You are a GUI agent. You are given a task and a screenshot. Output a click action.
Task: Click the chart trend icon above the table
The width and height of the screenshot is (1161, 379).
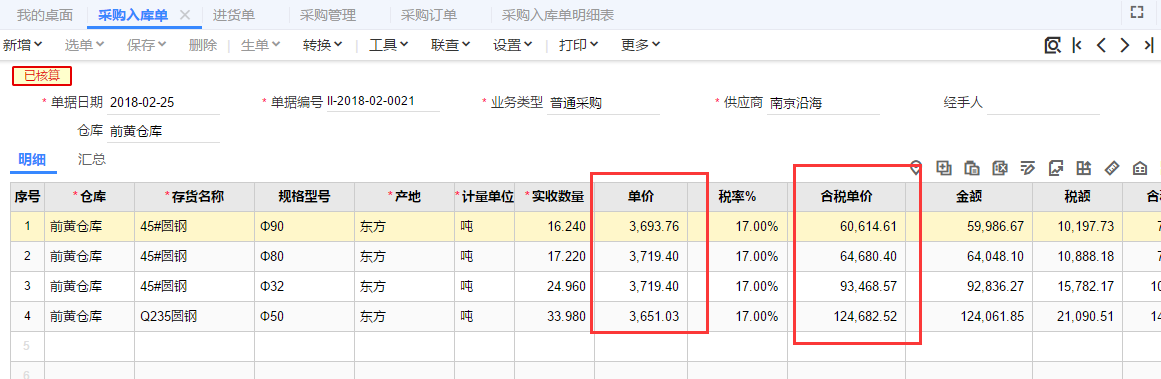pos(1056,167)
